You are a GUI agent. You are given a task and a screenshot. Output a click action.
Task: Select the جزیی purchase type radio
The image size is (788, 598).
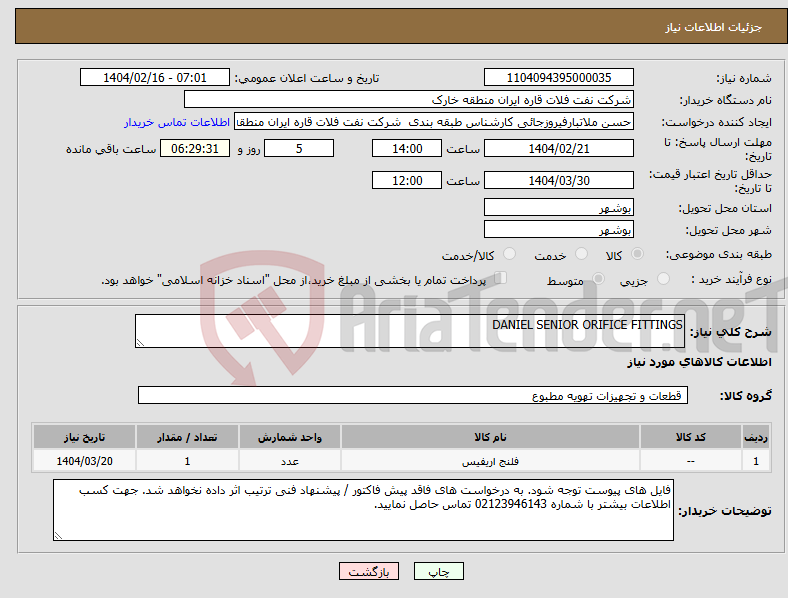tap(663, 278)
